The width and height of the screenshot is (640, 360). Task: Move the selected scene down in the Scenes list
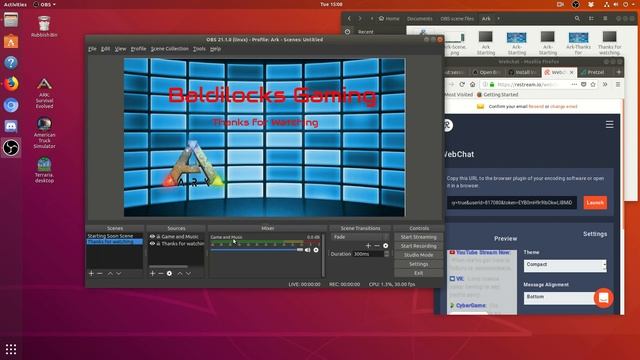coord(119,273)
